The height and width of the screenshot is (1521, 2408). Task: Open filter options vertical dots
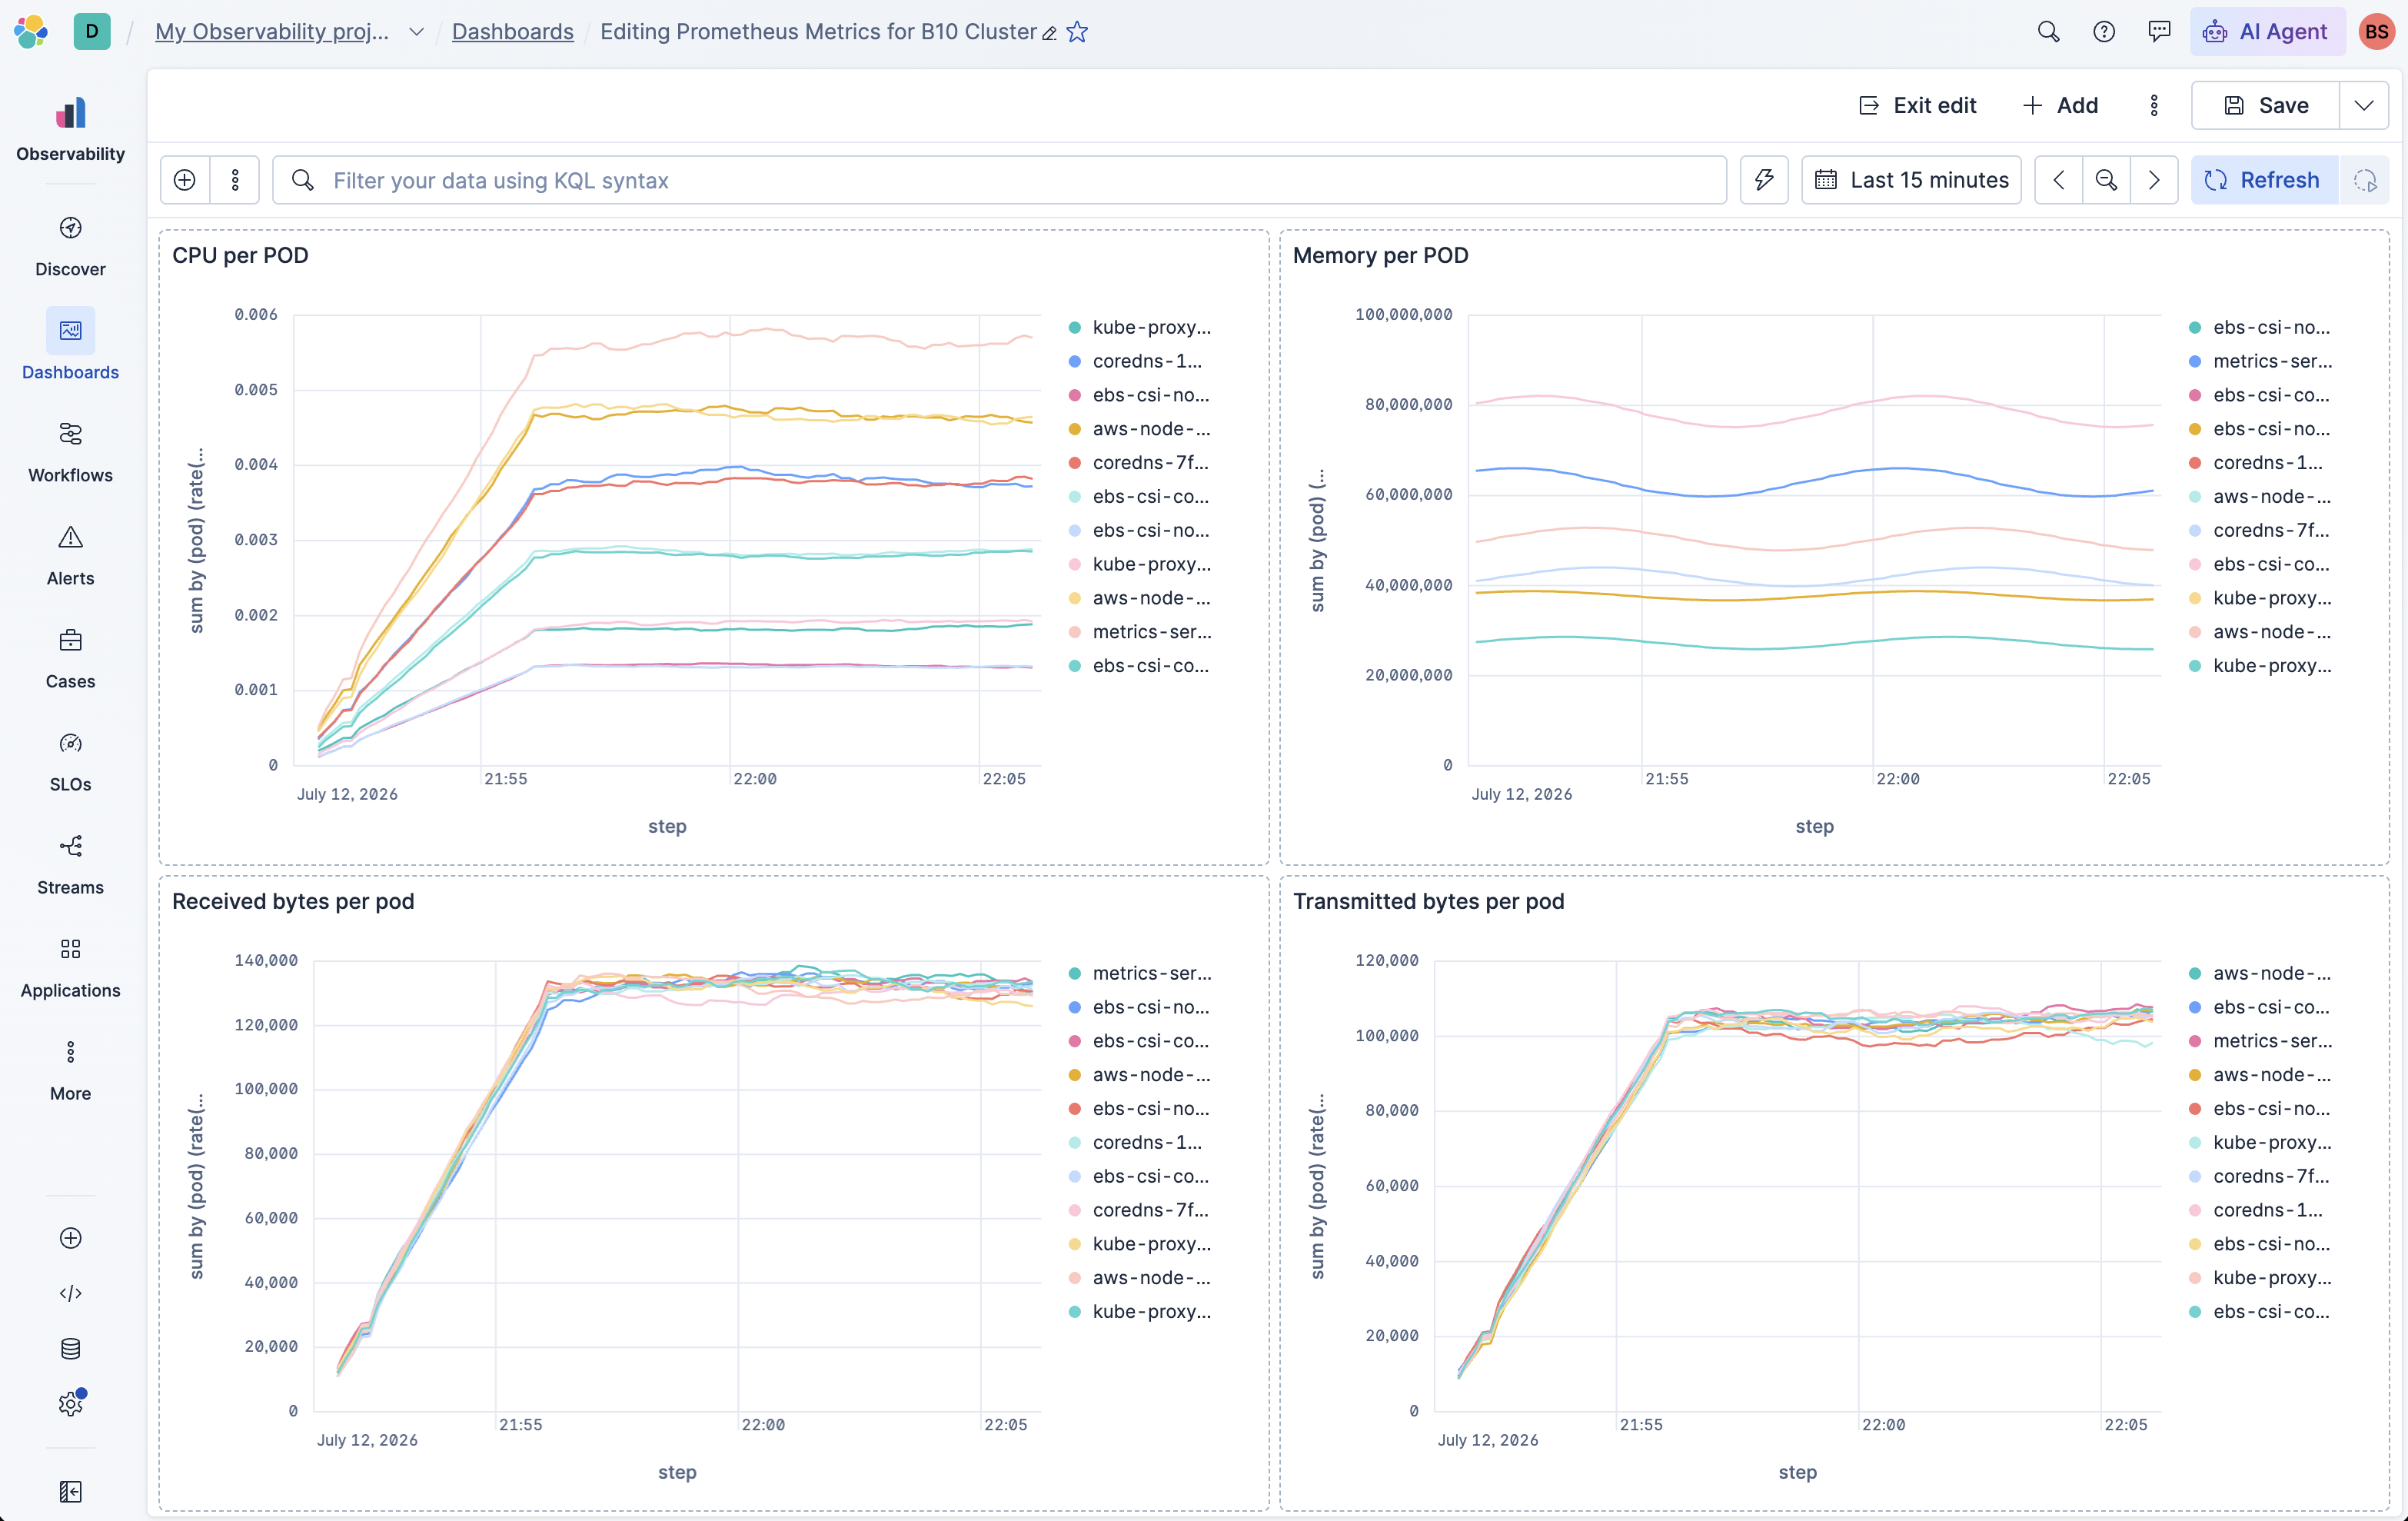[235, 180]
